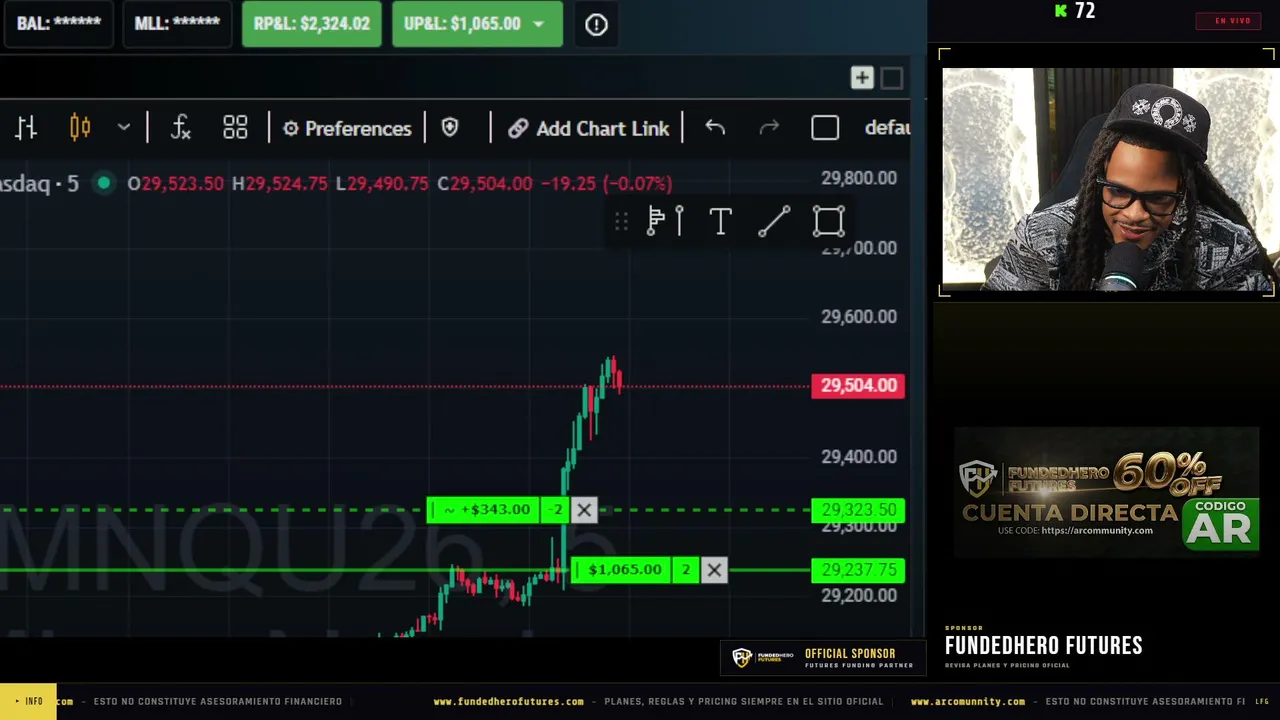Click the position quantity 2 box
Viewport: 1280px width, 720px height.
(686, 570)
